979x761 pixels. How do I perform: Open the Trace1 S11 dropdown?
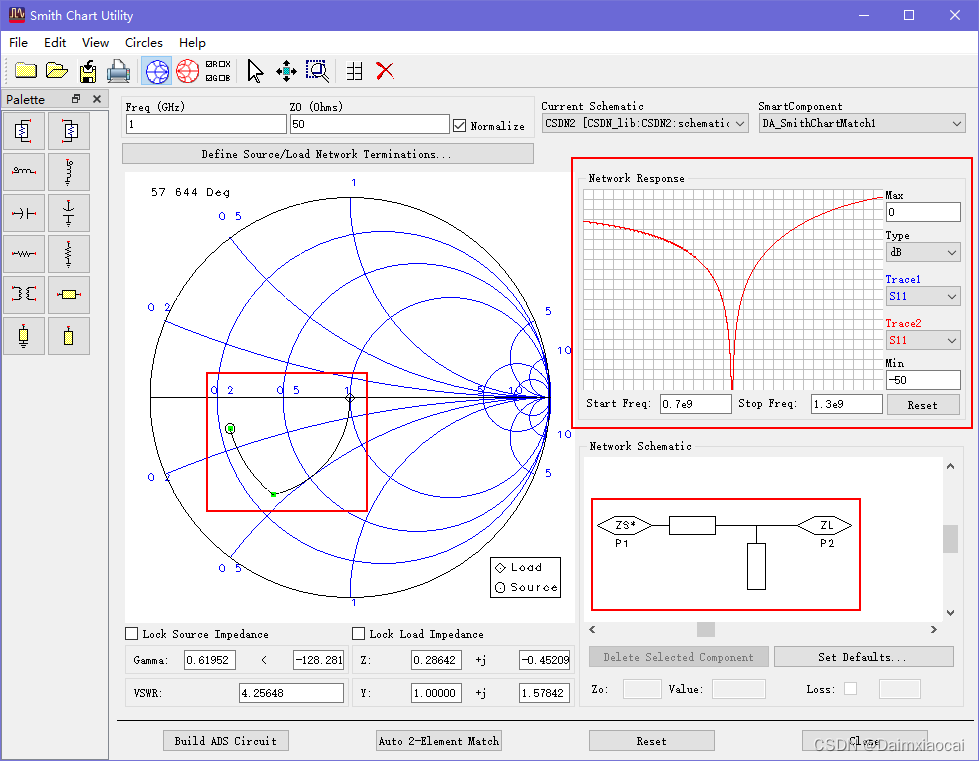coord(923,297)
